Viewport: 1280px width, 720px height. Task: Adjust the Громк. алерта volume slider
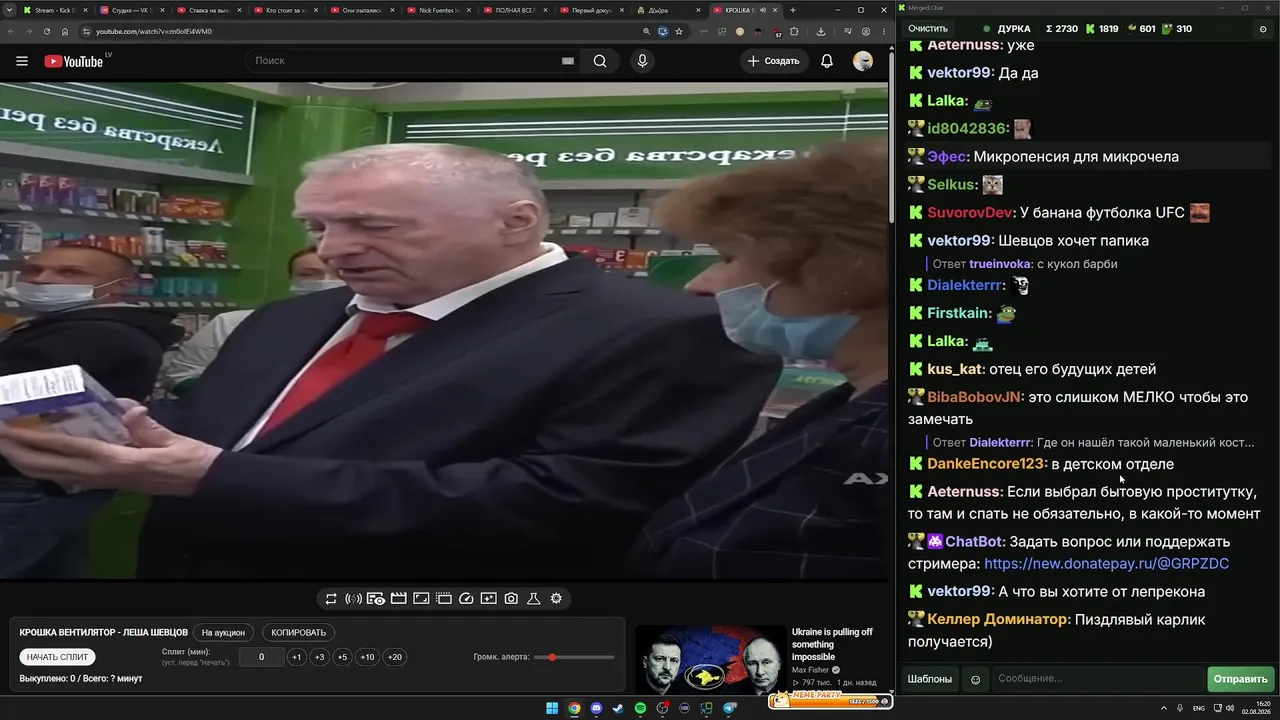574,657
